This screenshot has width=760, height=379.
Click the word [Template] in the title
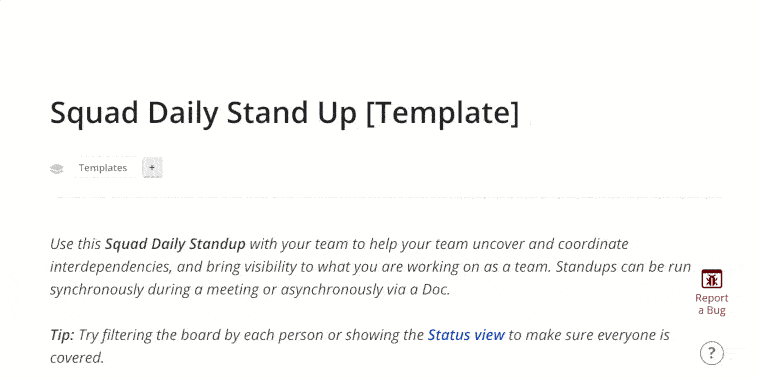pyautogui.click(x=443, y=113)
